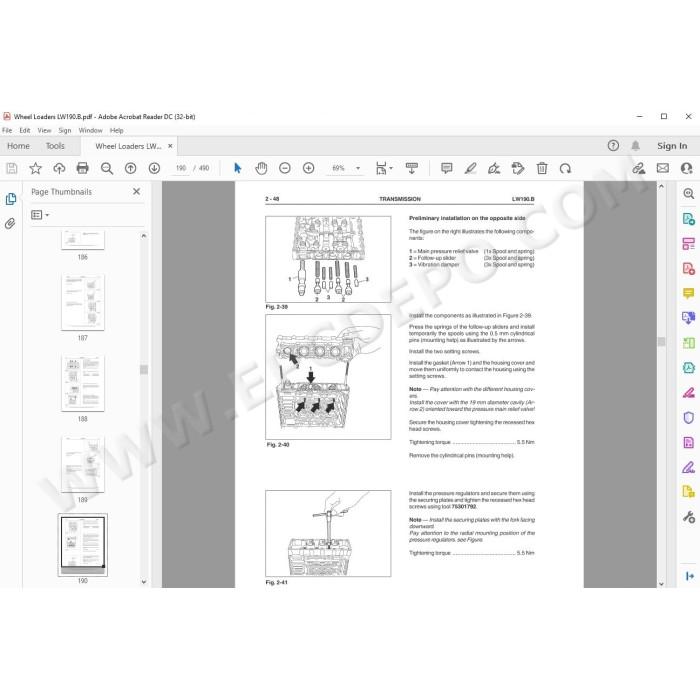This screenshot has height=700, width=700.
Task: Open the attachments paperclip panel
Action: point(10,223)
